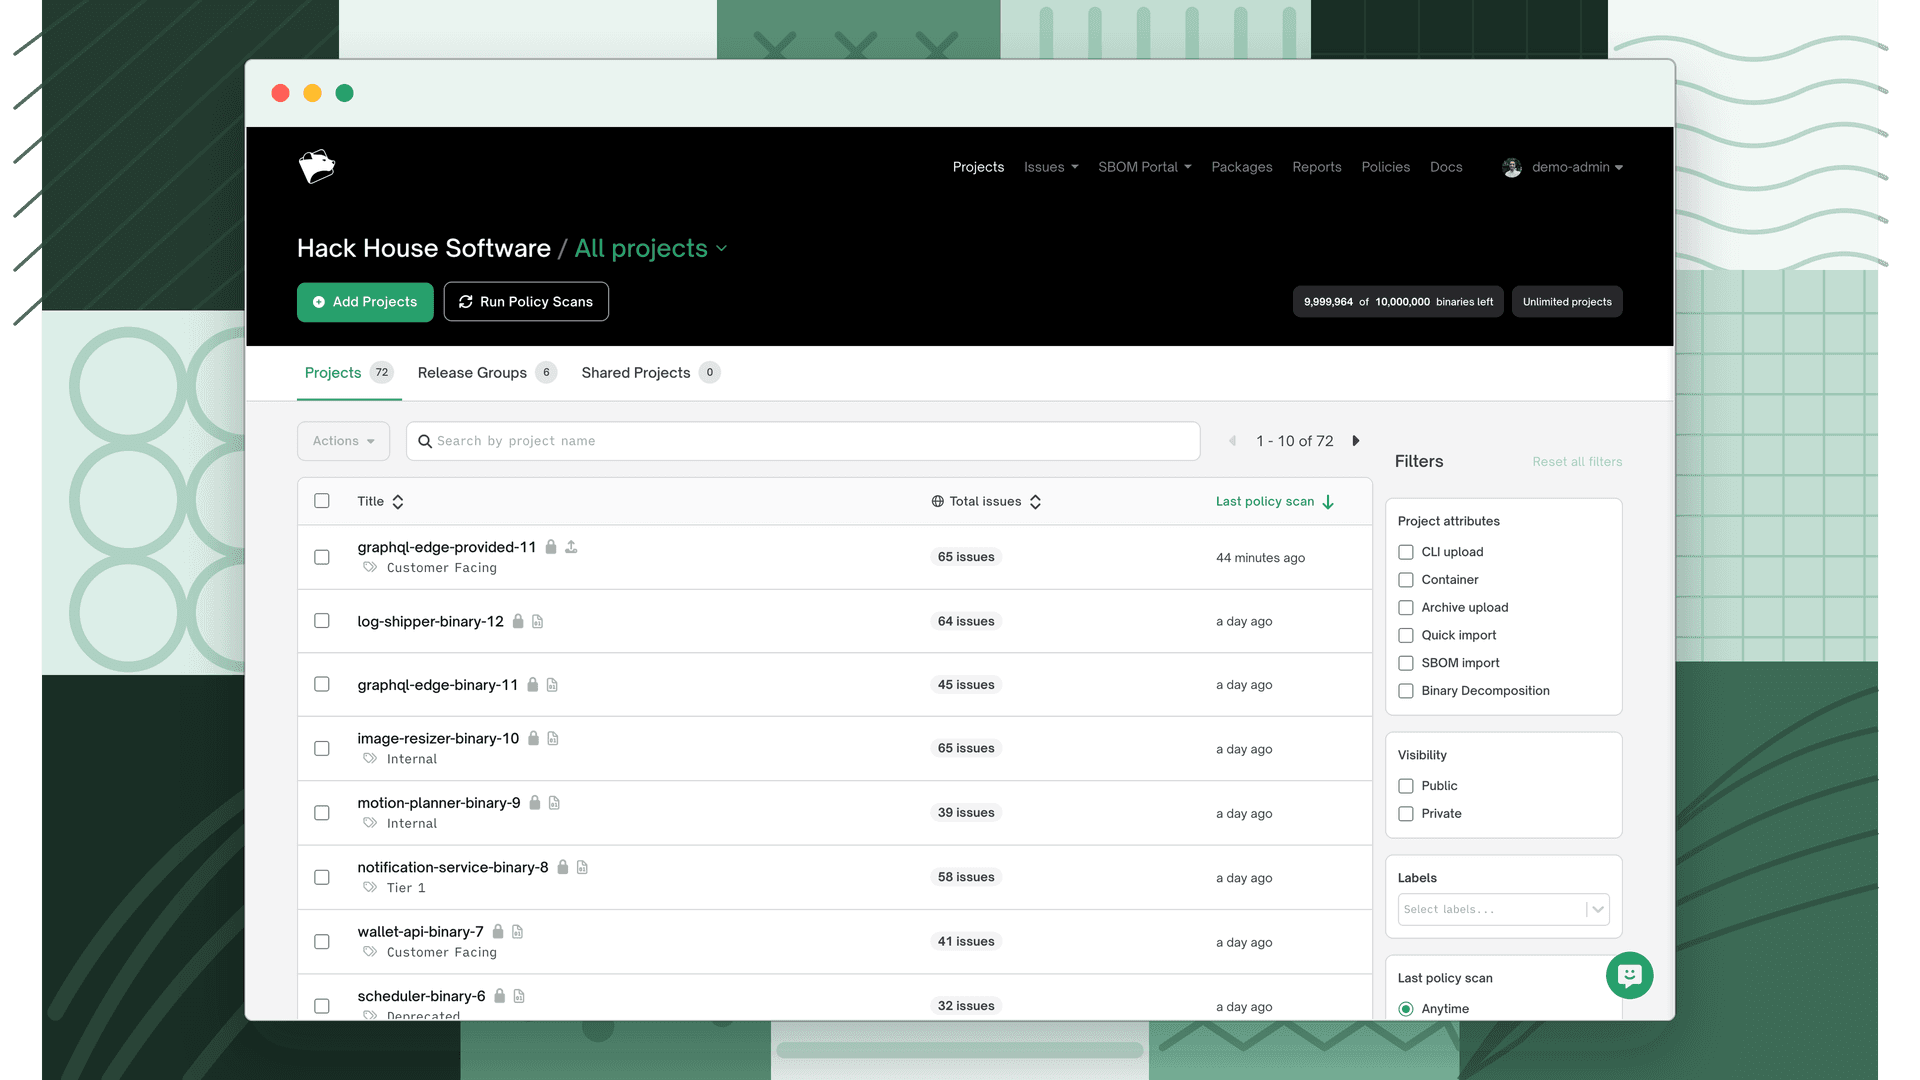Select the graphql-edge-provided-11 row checkbox
This screenshot has width=1920, height=1080.
point(322,557)
